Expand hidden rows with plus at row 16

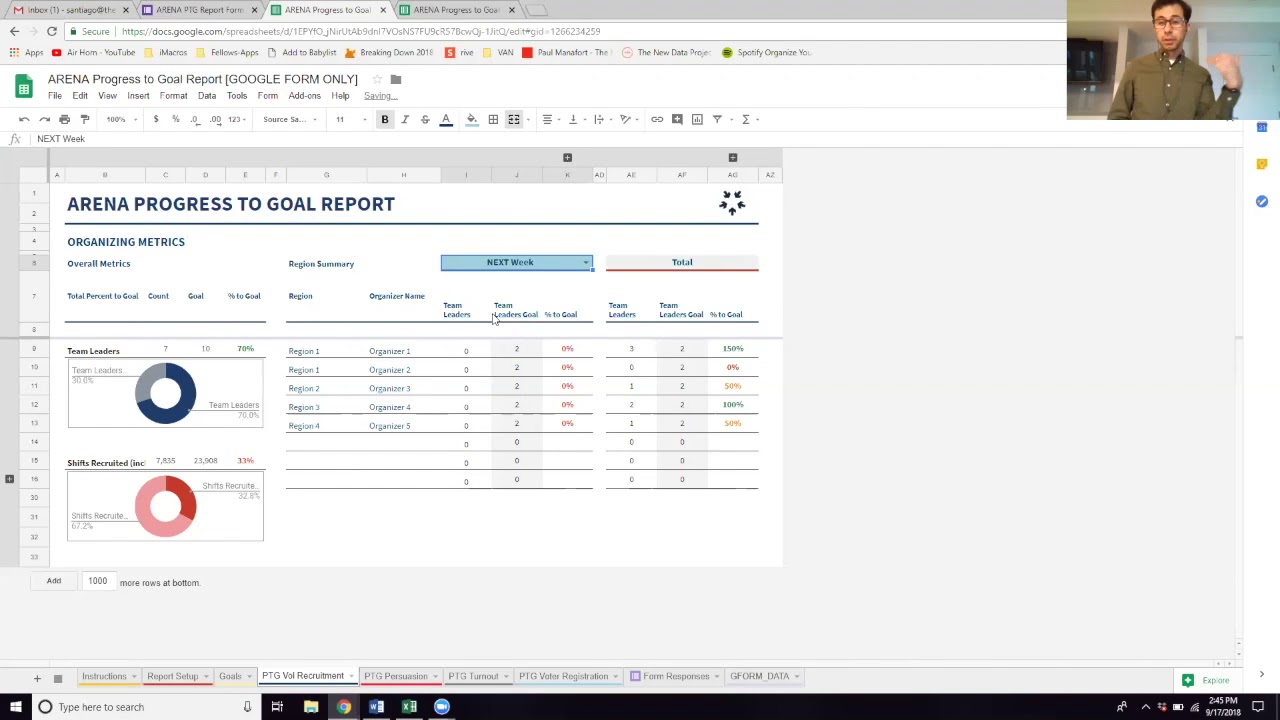[9, 480]
